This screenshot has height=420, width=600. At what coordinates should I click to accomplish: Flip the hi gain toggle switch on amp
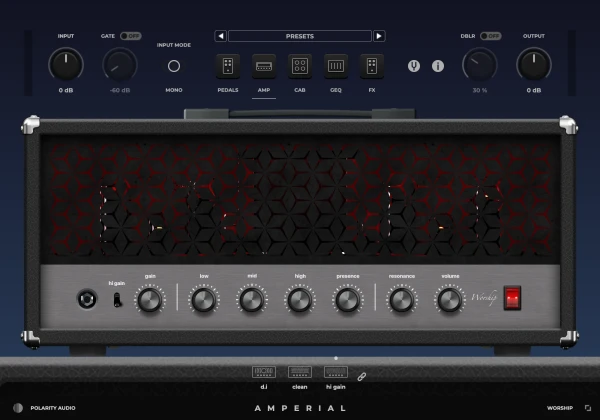click(117, 300)
